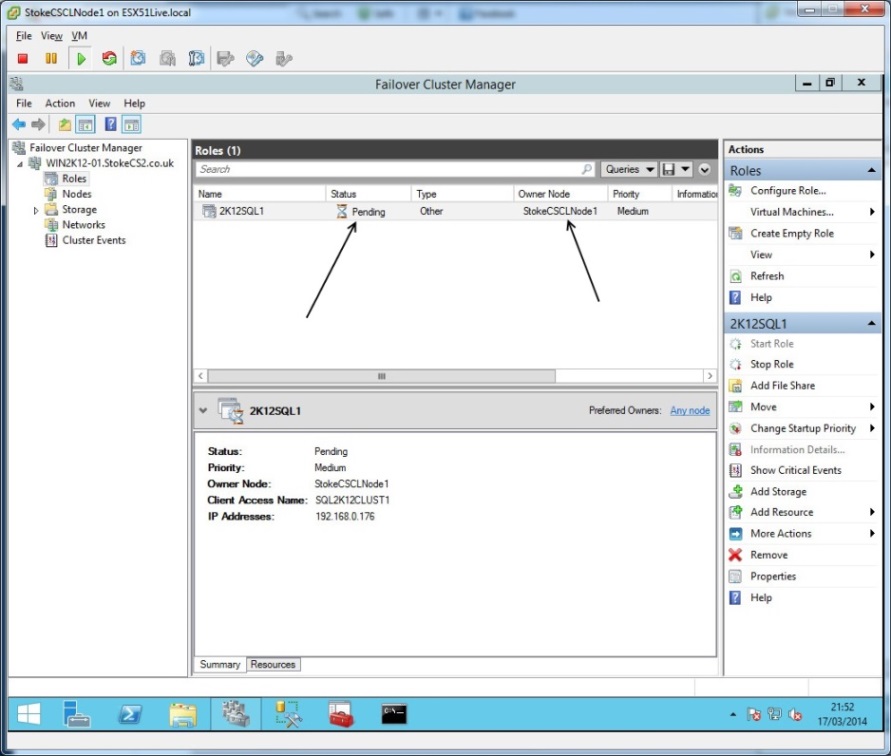Open the Action menu

[x=60, y=103]
